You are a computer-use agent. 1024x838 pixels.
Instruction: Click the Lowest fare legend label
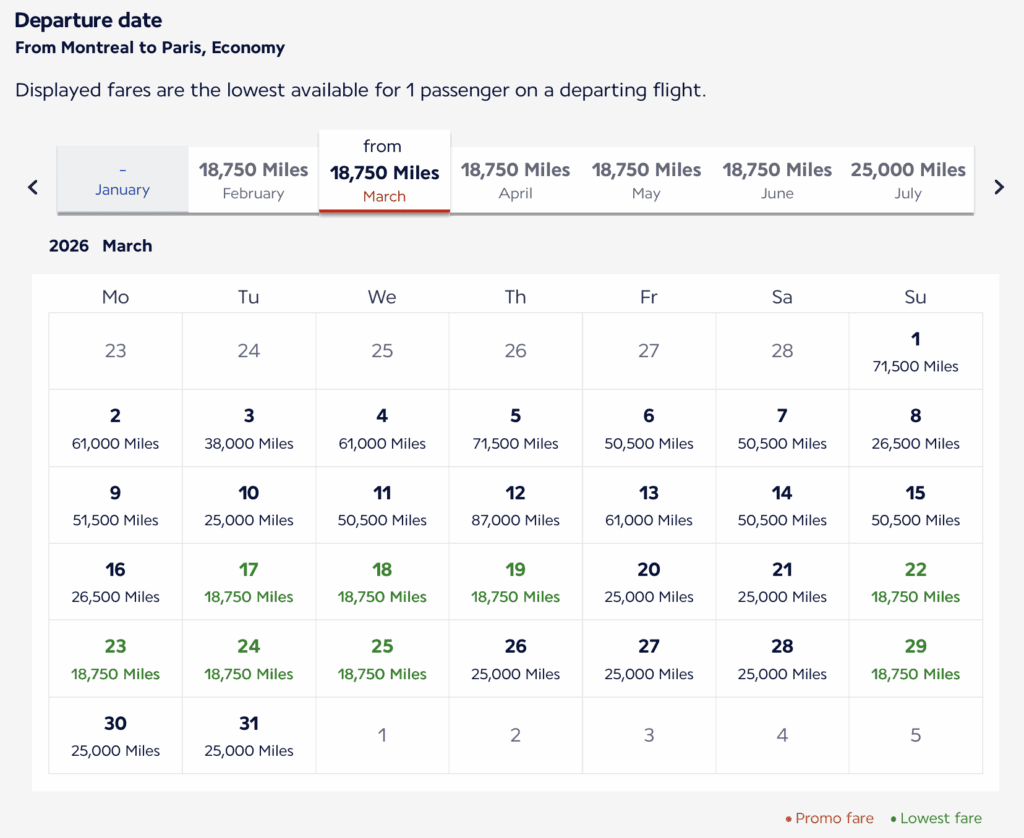[939, 818]
